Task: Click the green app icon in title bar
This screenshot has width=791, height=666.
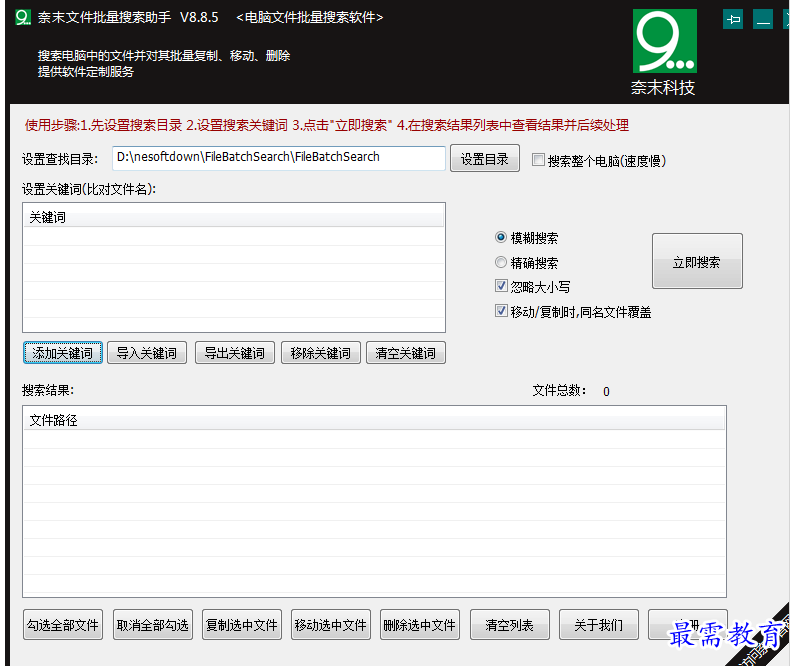Action: (x=21, y=18)
